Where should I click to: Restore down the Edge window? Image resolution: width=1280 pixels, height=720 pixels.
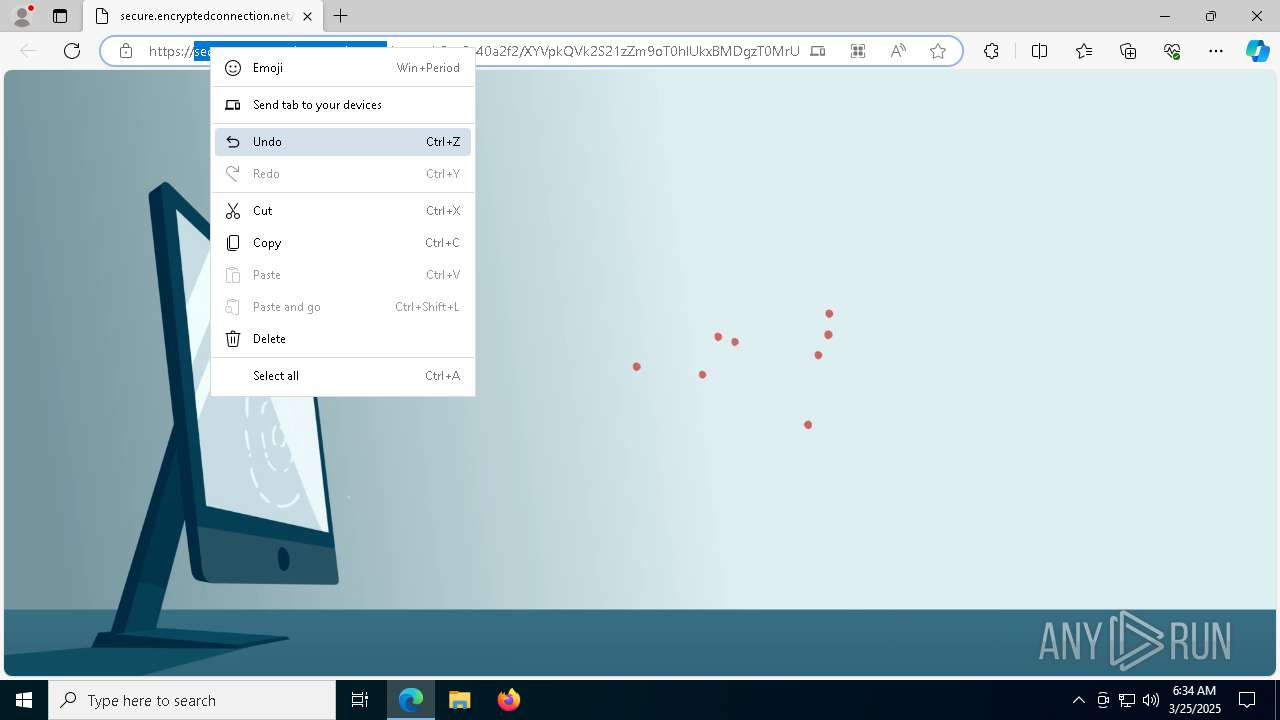(x=1211, y=16)
